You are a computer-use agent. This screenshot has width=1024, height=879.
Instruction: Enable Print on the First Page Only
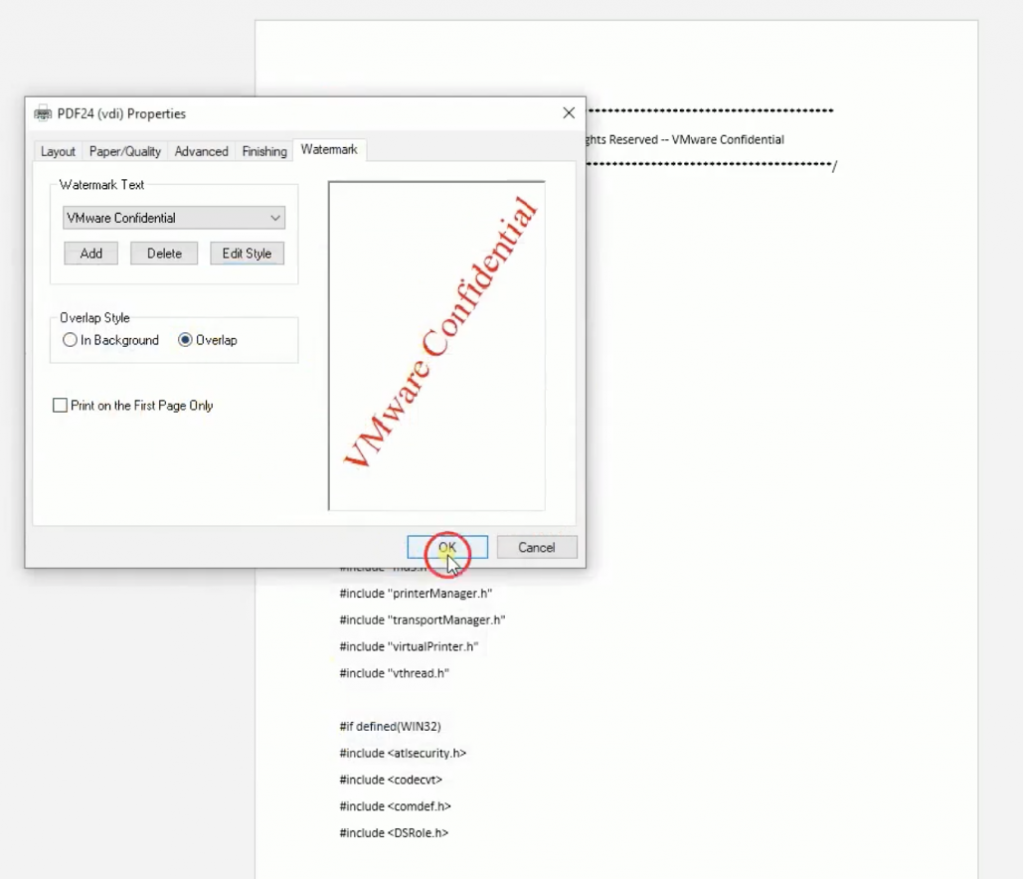[133, 406]
